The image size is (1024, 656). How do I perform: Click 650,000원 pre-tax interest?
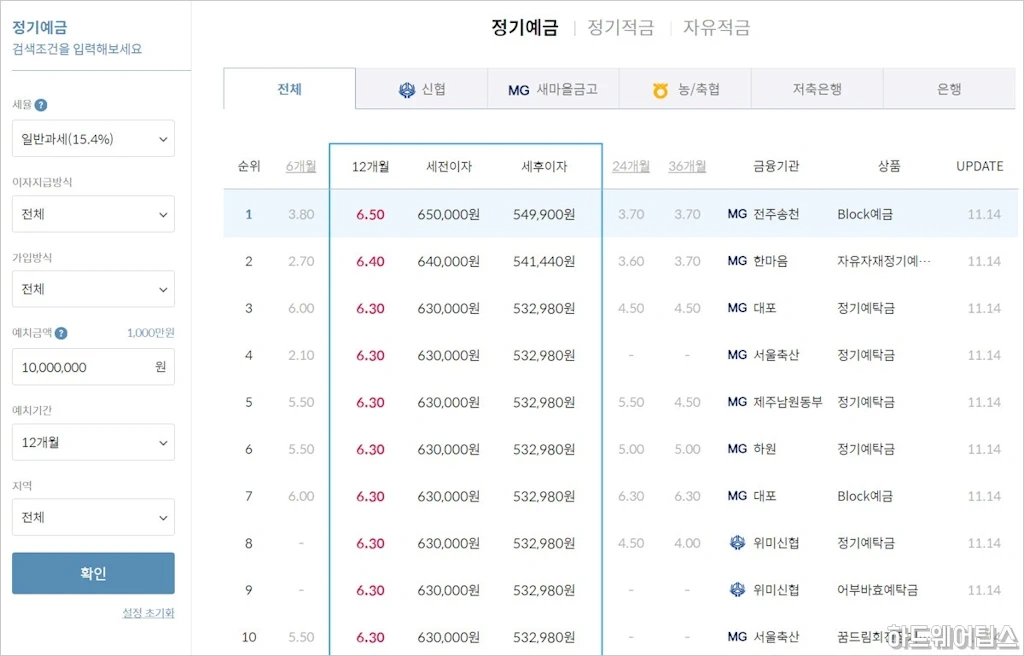[449, 214]
